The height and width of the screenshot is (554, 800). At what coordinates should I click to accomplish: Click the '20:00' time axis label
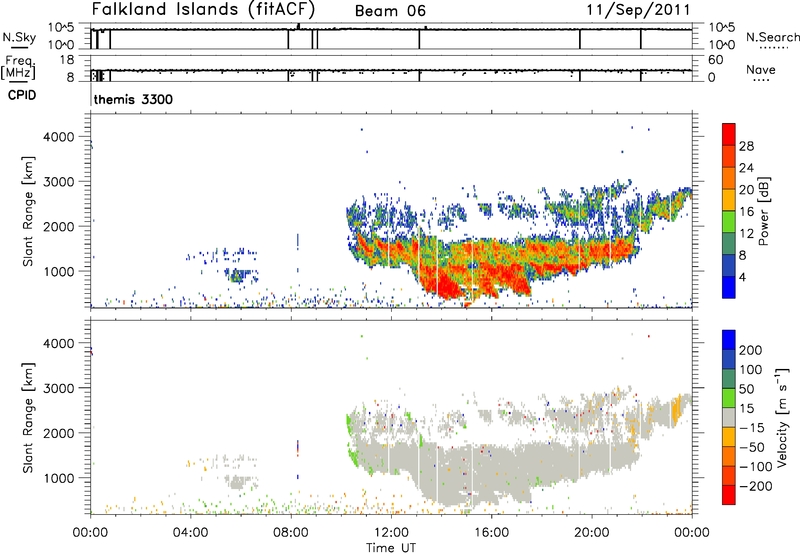point(592,533)
